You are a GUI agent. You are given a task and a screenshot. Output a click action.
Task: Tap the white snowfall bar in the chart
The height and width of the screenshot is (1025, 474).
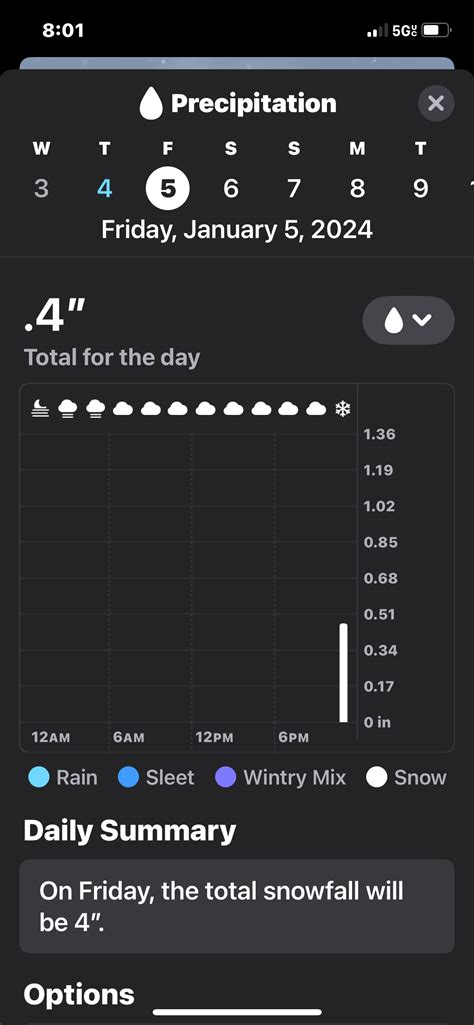click(x=343, y=673)
